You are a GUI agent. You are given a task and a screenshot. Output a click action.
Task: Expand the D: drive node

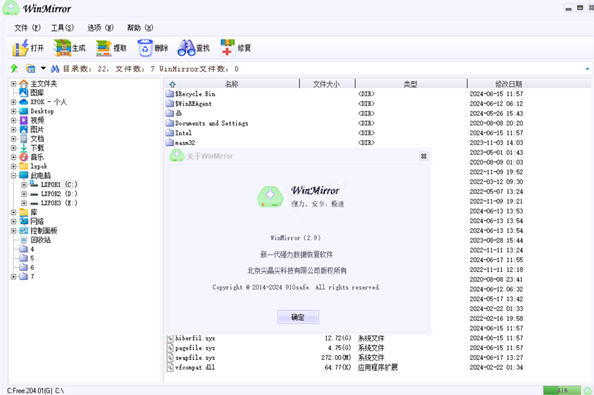point(24,194)
